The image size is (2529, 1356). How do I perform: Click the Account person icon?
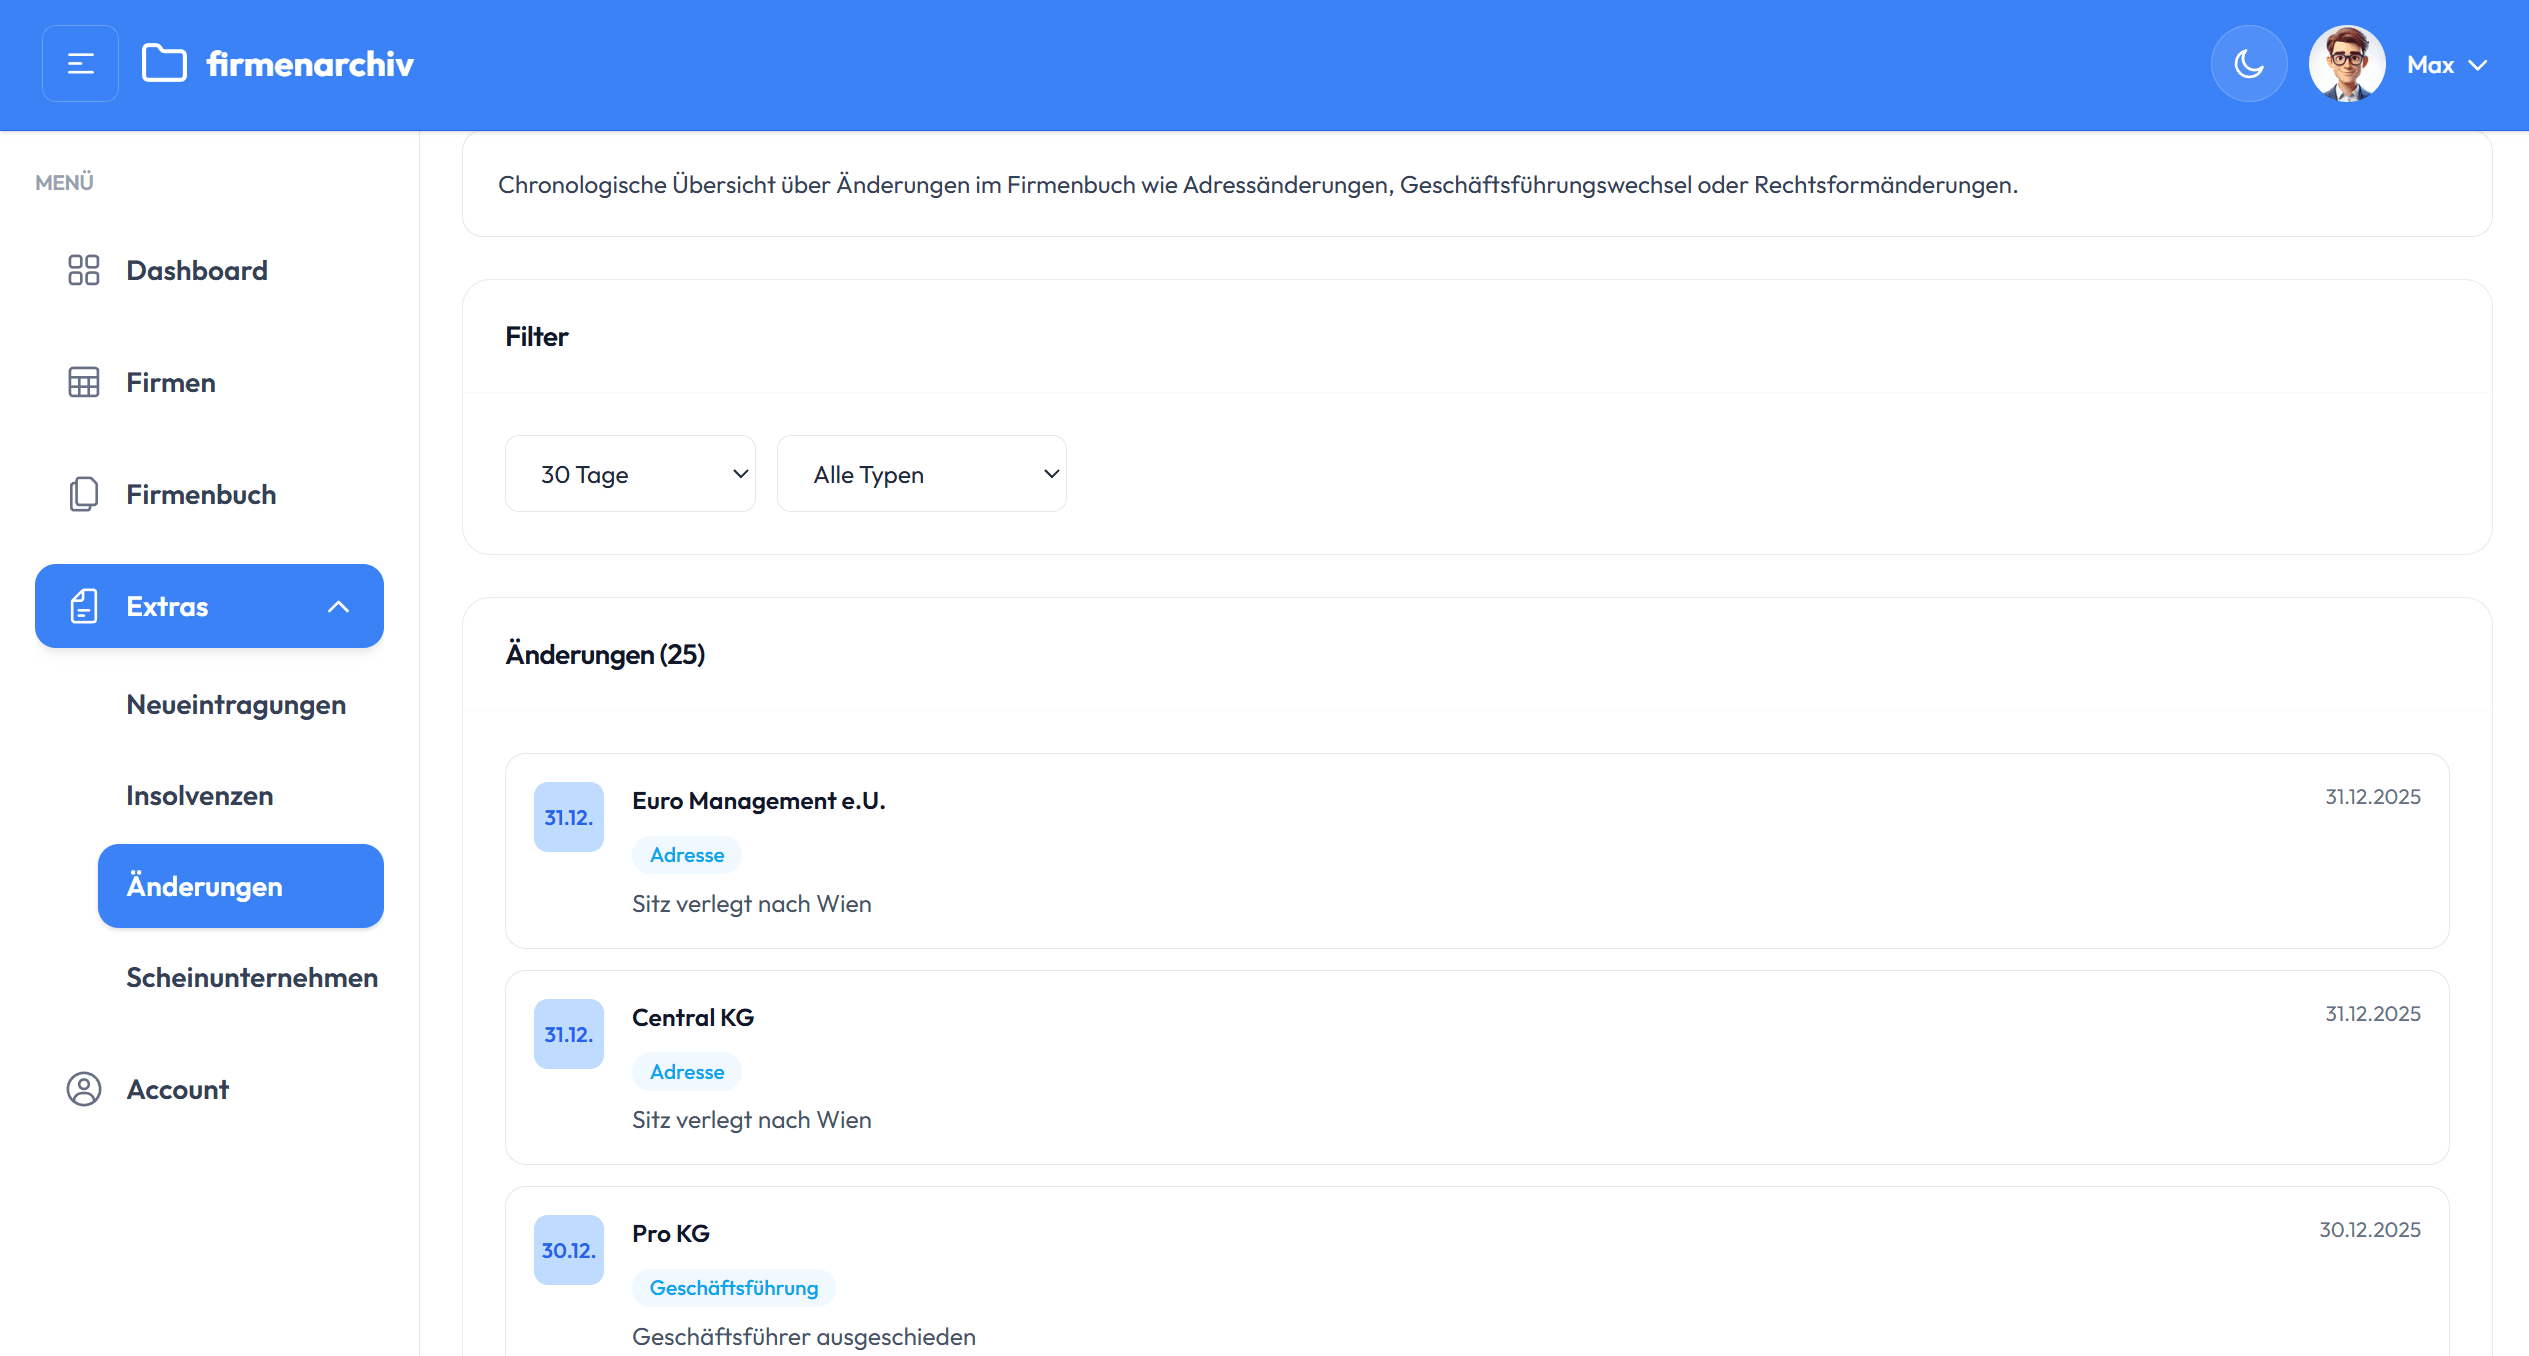83,1089
